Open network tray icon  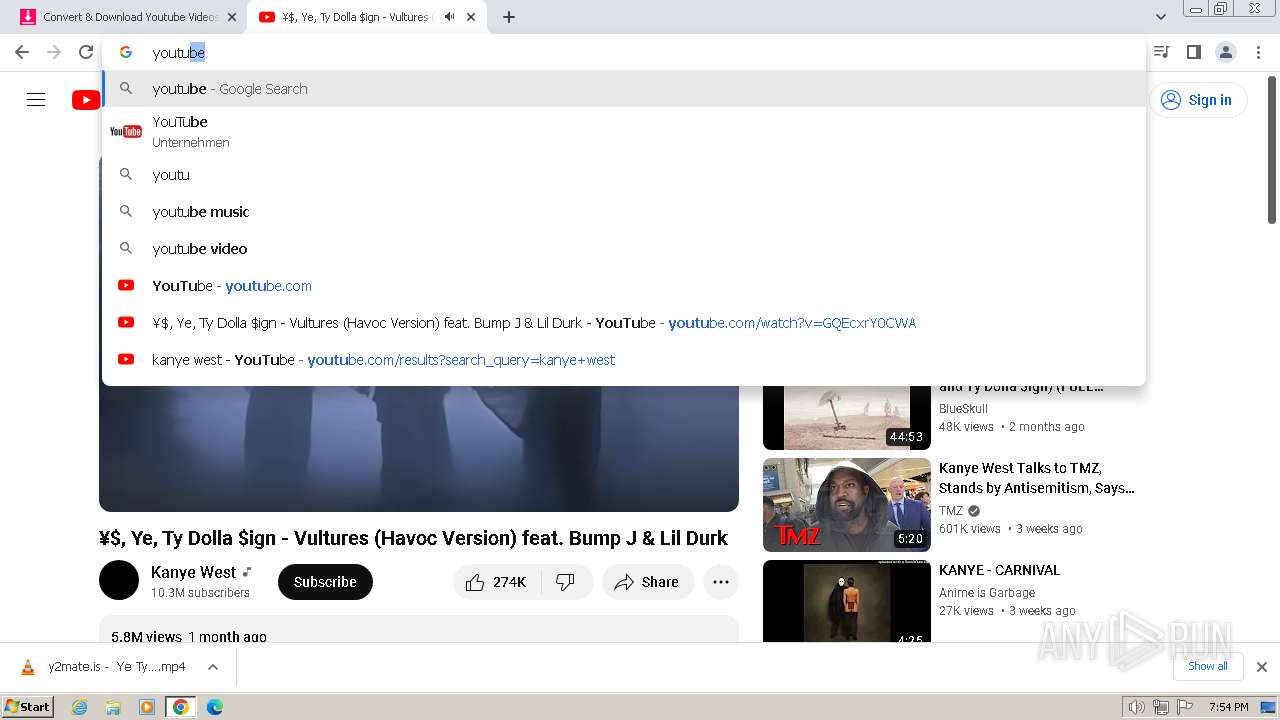click(1161, 707)
